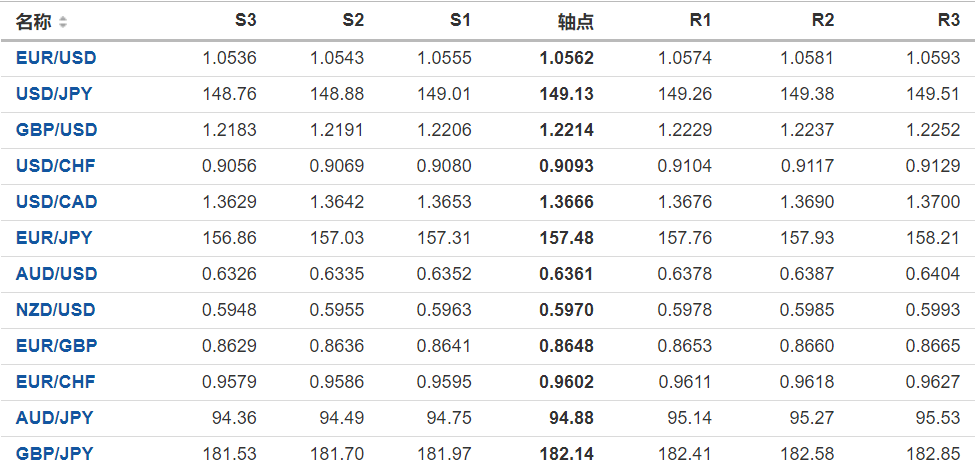The image size is (975, 468).
Task: Click the 名称 column header
Action: click(34, 21)
